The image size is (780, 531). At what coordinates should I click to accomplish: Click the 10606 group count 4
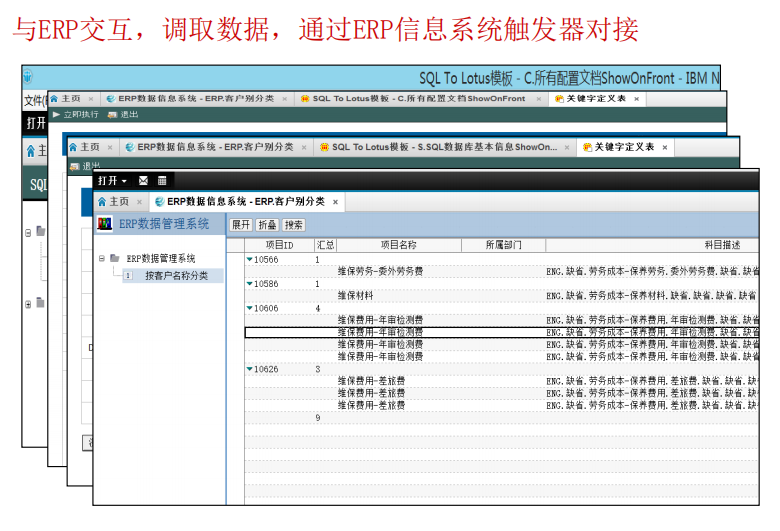[x=318, y=308]
